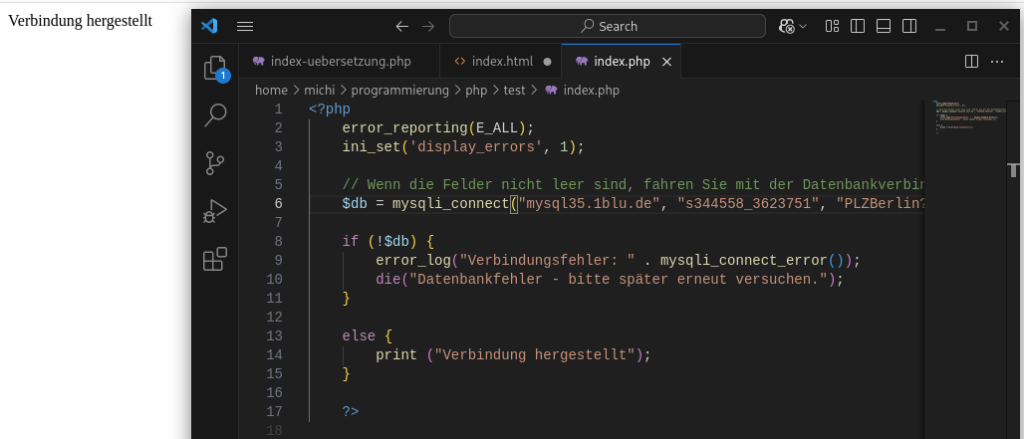Click the 'else {' line

pyautogui.click(x=367, y=336)
